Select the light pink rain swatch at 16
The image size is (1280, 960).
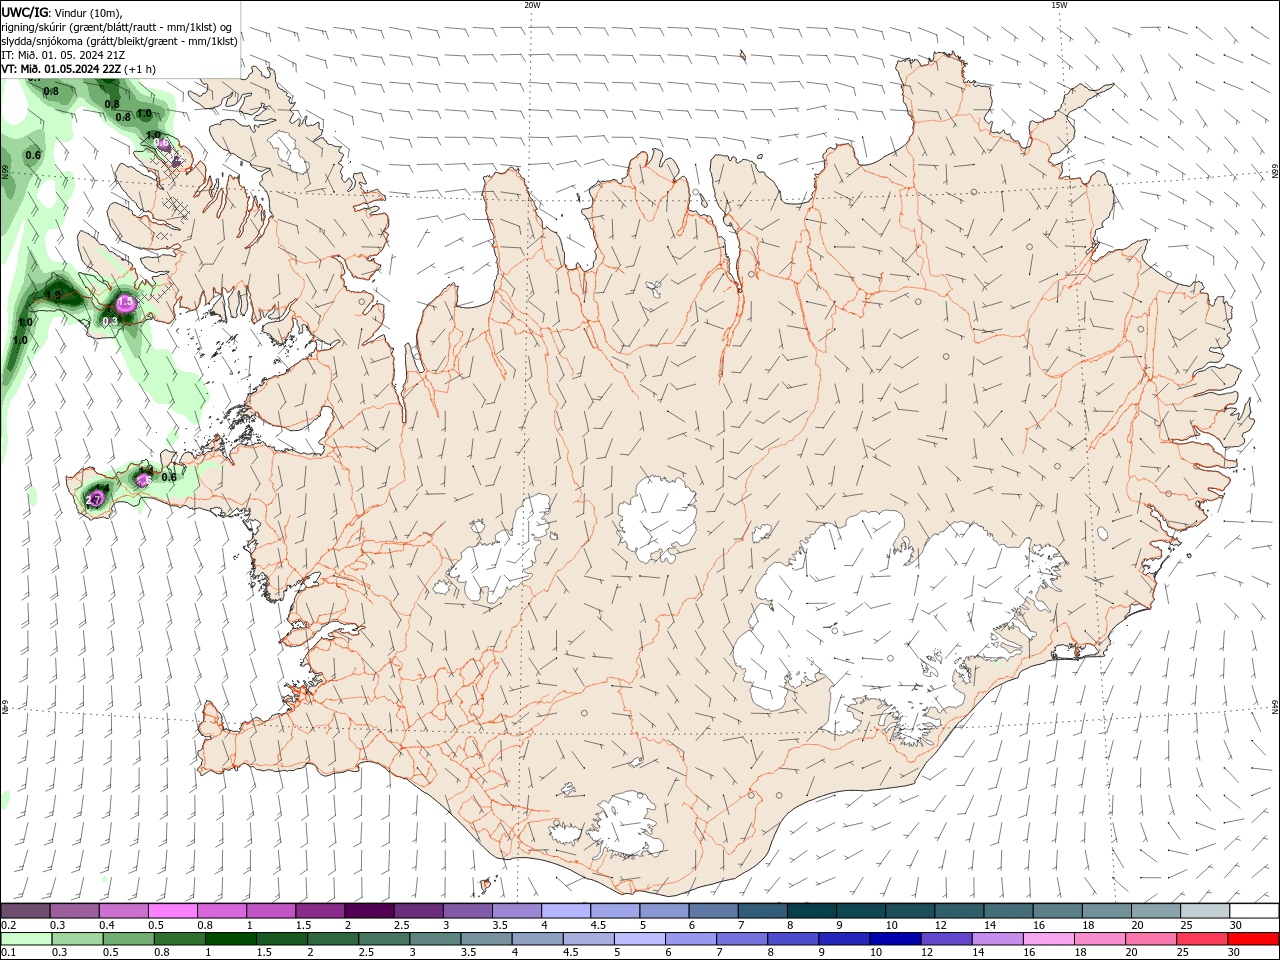pyautogui.click(x=1048, y=939)
